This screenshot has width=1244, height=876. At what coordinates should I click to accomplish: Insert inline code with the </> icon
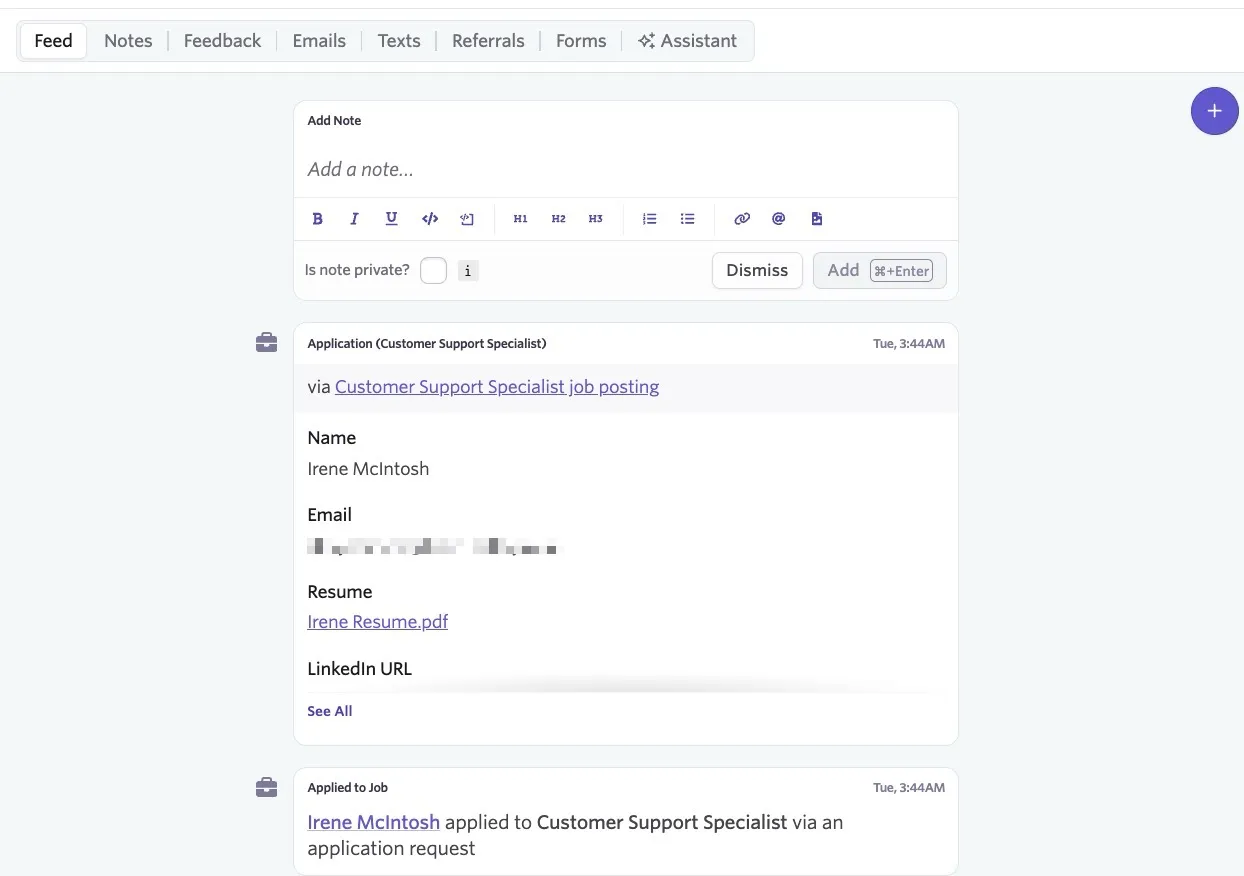coord(430,219)
